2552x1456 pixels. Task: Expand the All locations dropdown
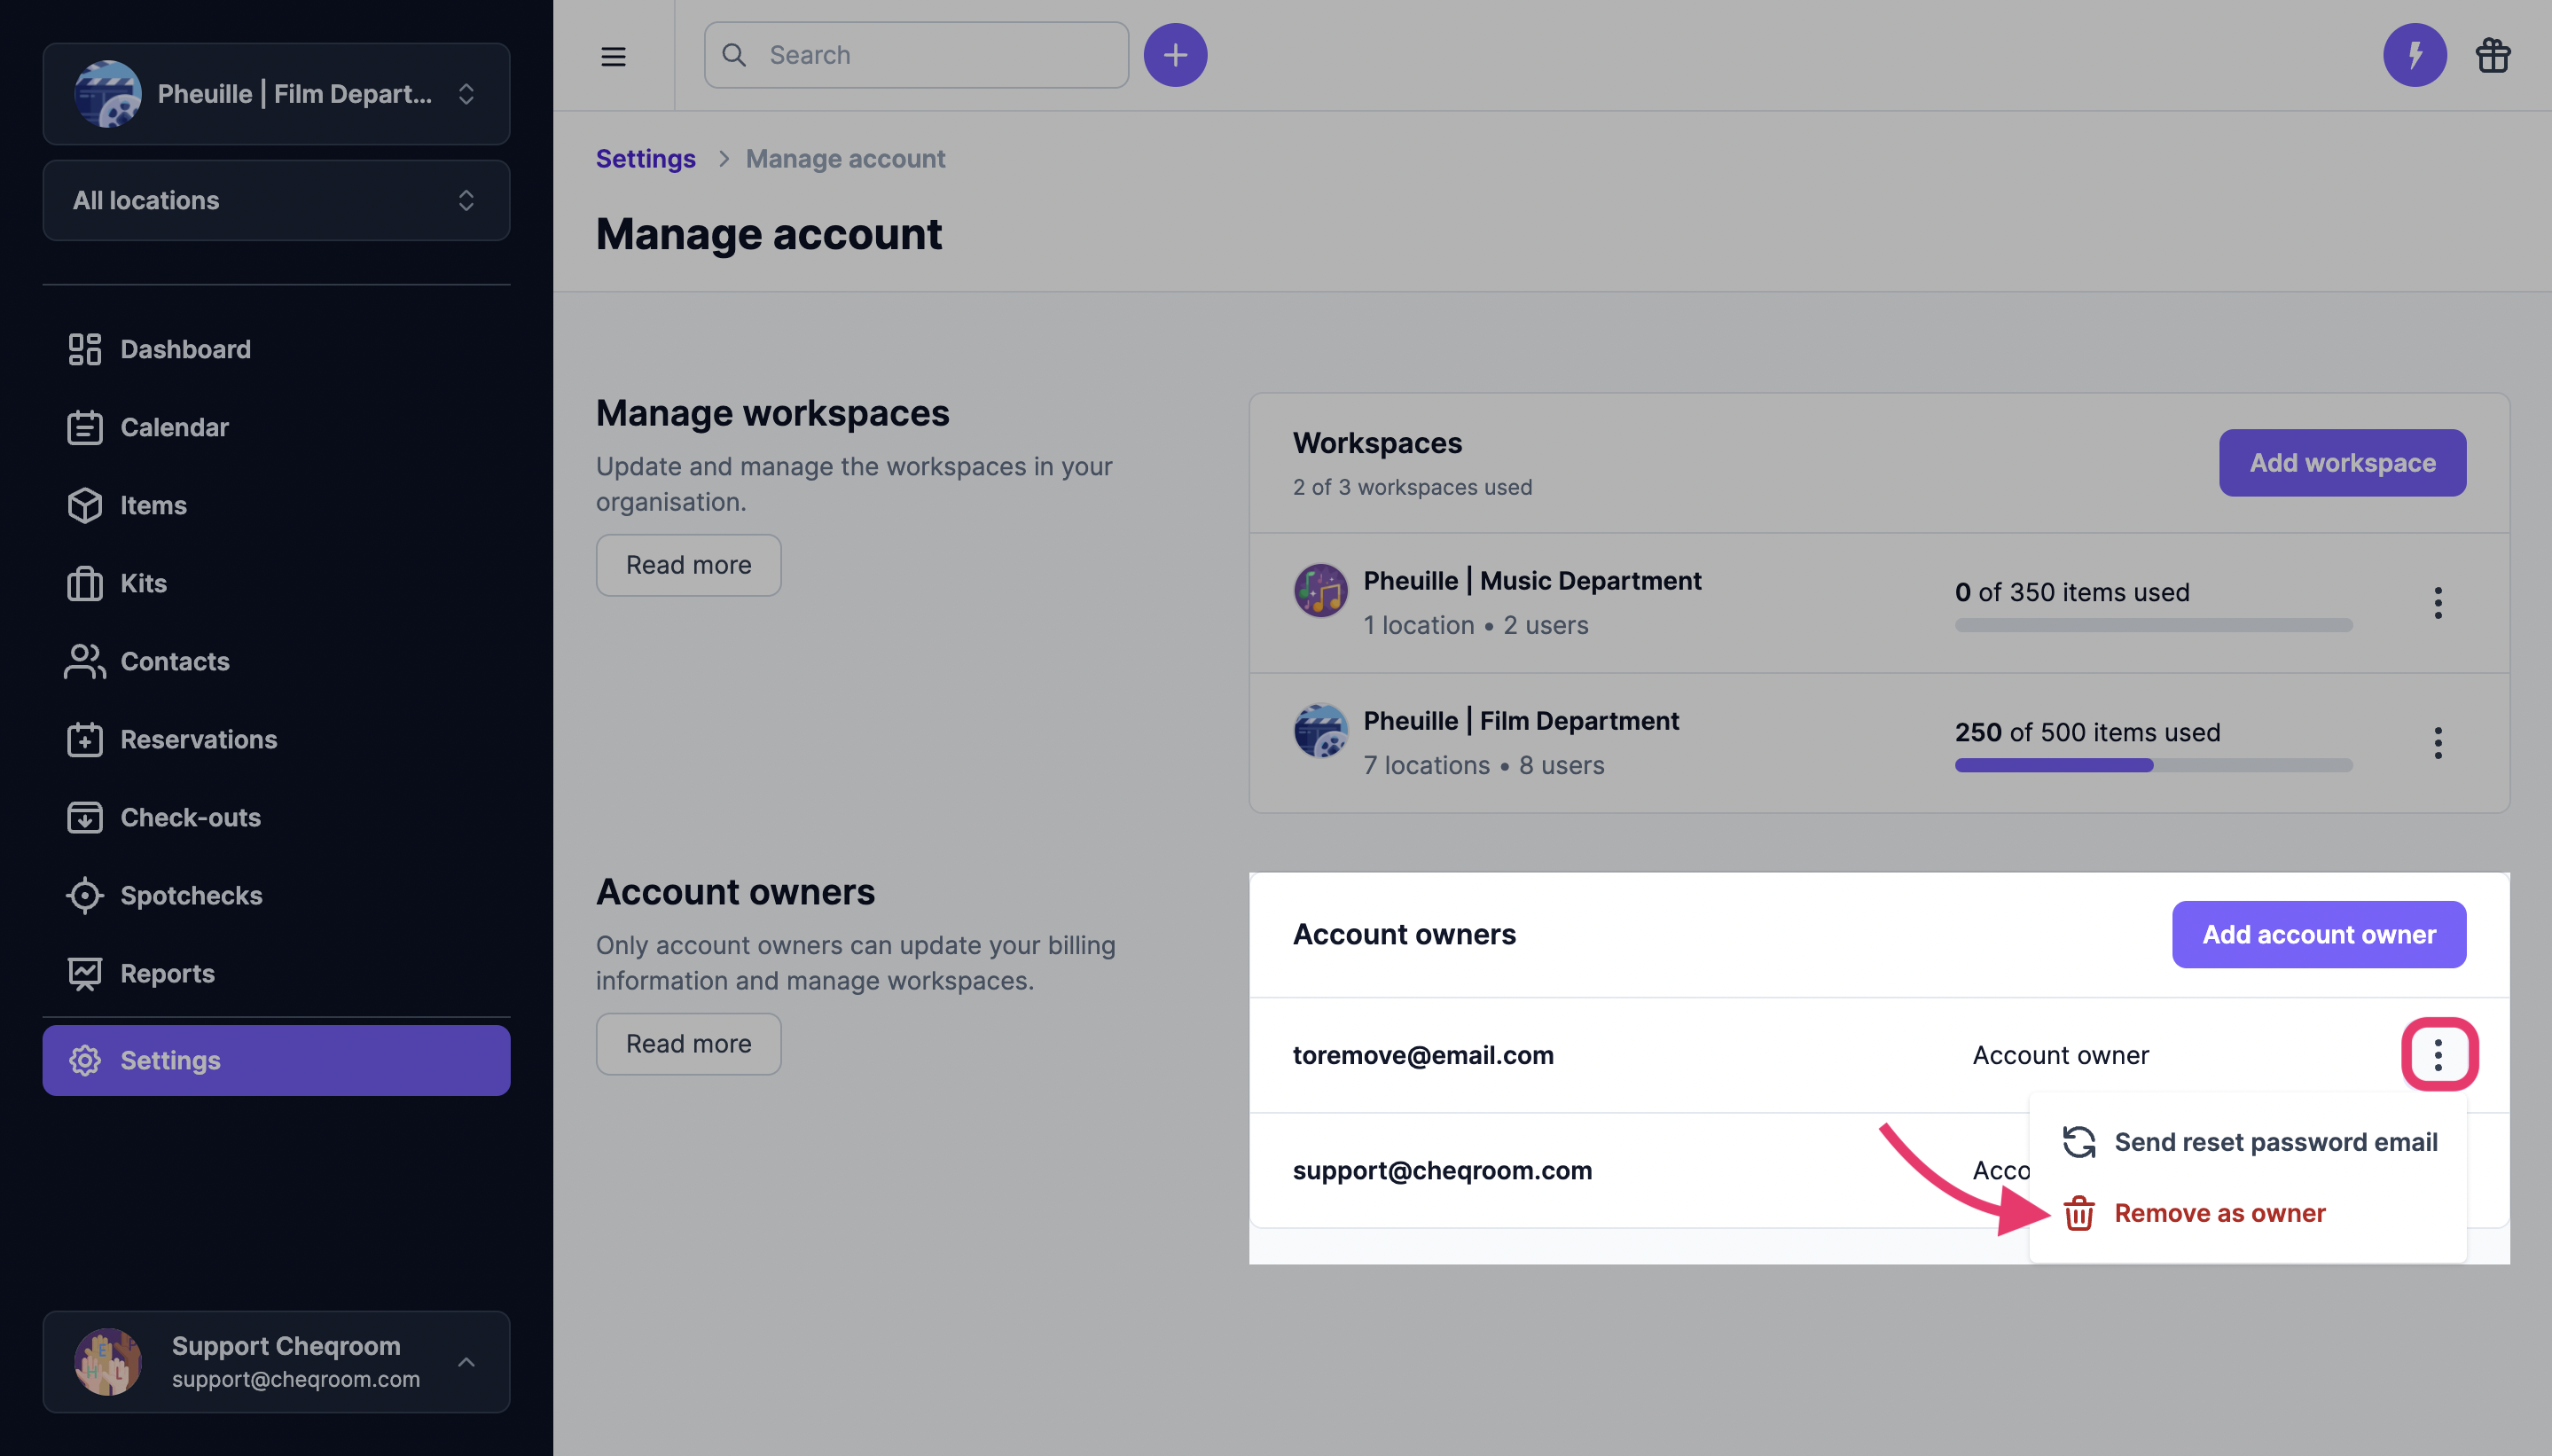(x=276, y=200)
